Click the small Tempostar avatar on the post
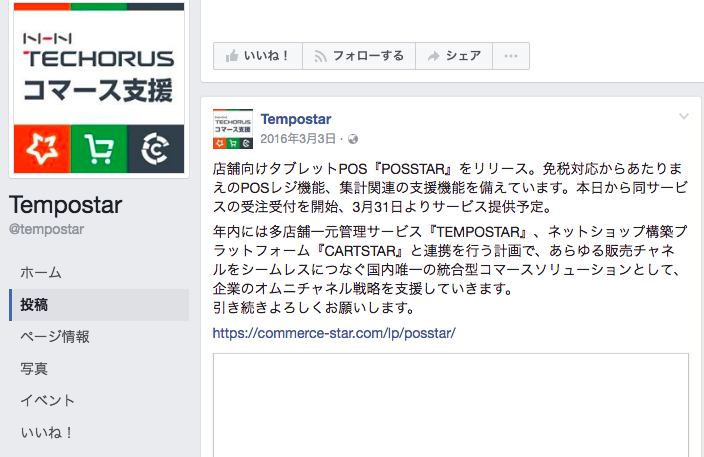The width and height of the screenshot is (704, 457). click(x=233, y=129)
